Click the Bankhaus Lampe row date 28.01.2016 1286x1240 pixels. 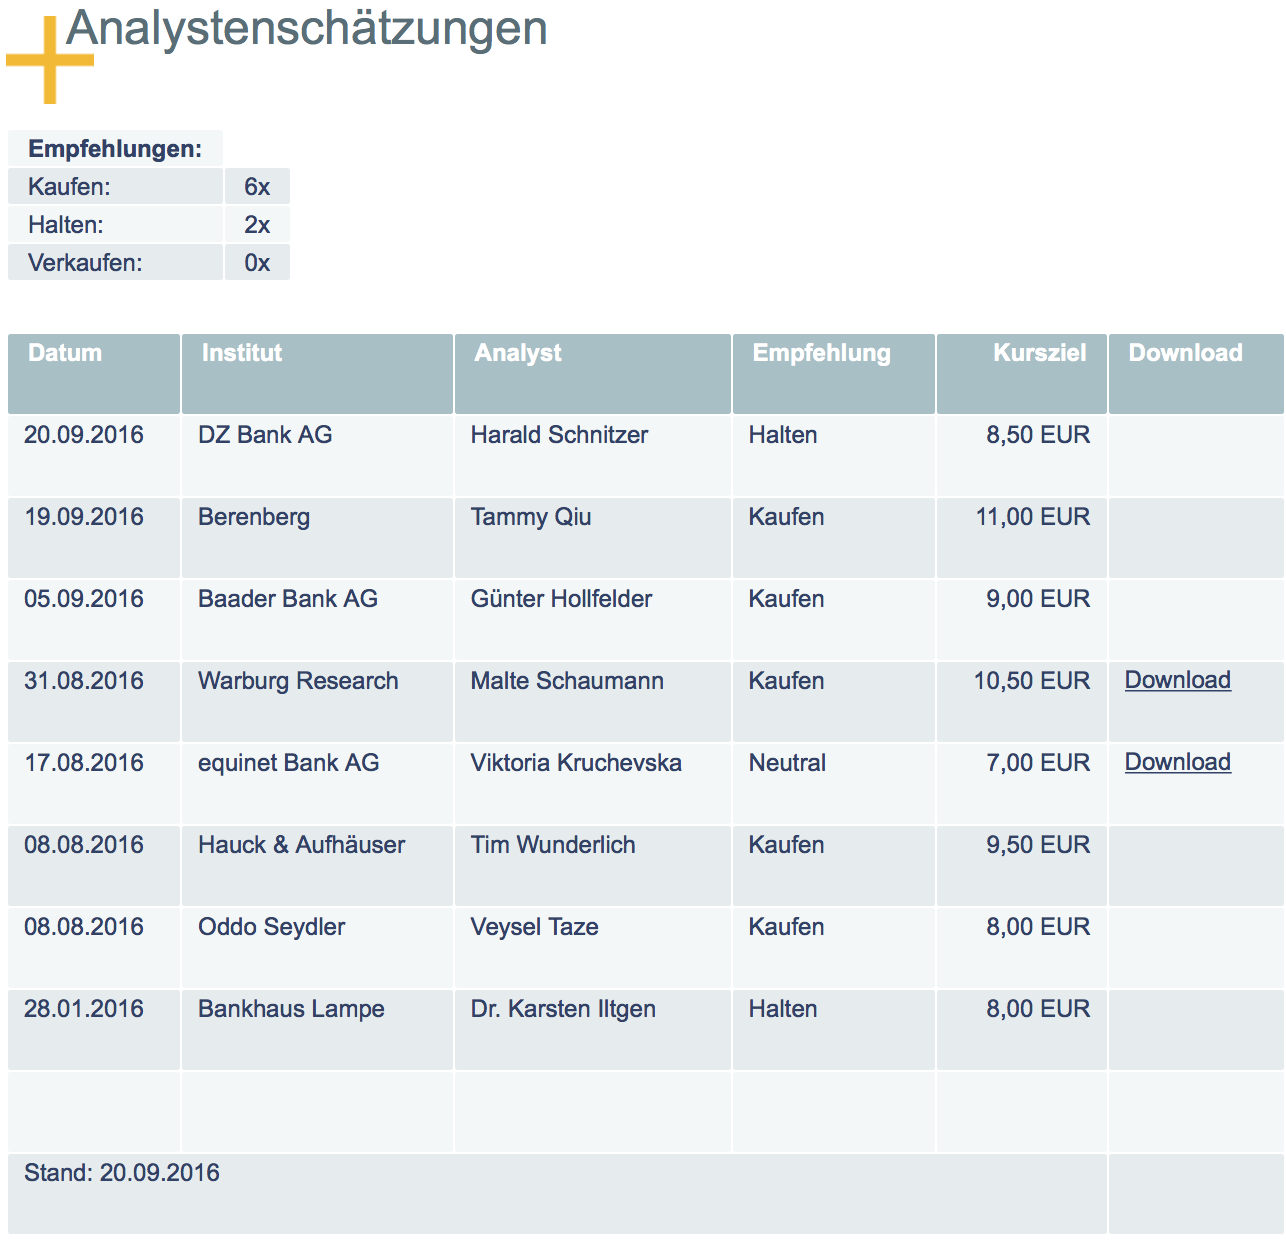coord(84,1009)
